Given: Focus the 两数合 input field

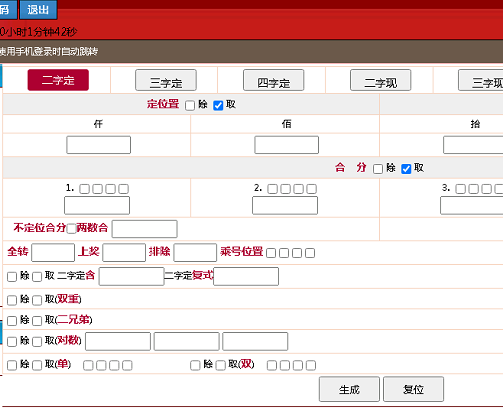Looking at the screenshot, I should (144, 229).
